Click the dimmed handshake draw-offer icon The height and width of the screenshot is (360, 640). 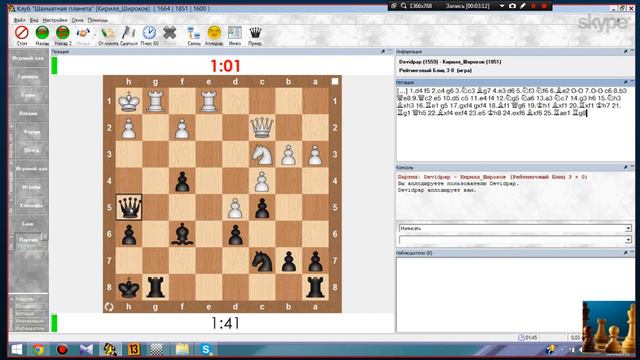click(83, 33)
